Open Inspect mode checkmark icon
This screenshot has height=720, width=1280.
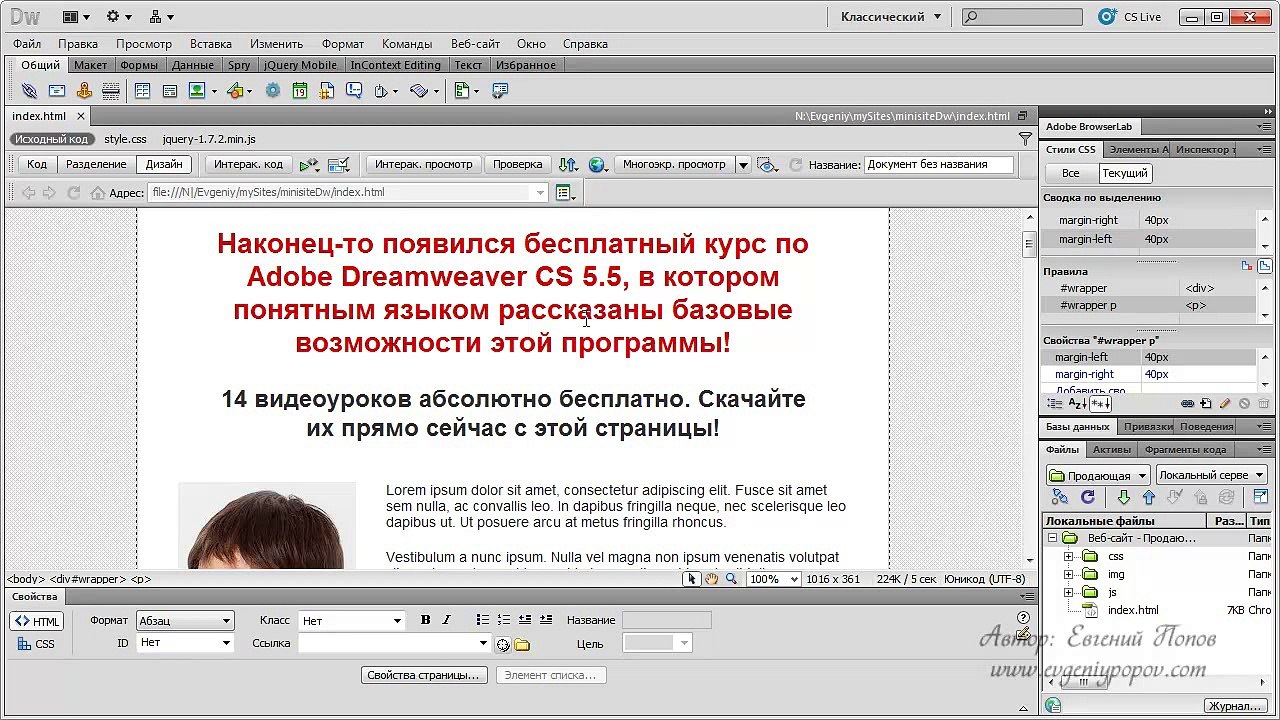click(339, 165)
